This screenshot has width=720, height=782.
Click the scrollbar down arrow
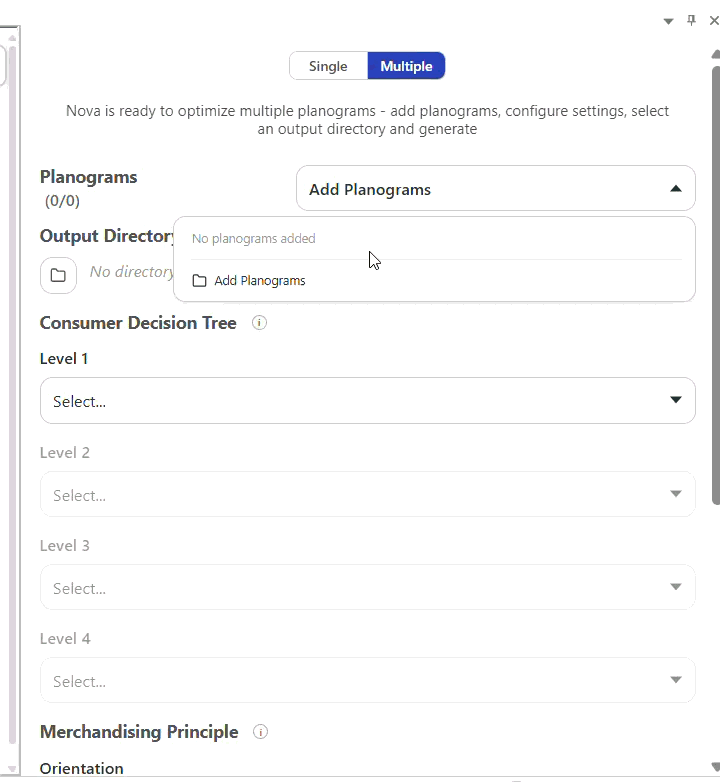[x=714, y=767]
